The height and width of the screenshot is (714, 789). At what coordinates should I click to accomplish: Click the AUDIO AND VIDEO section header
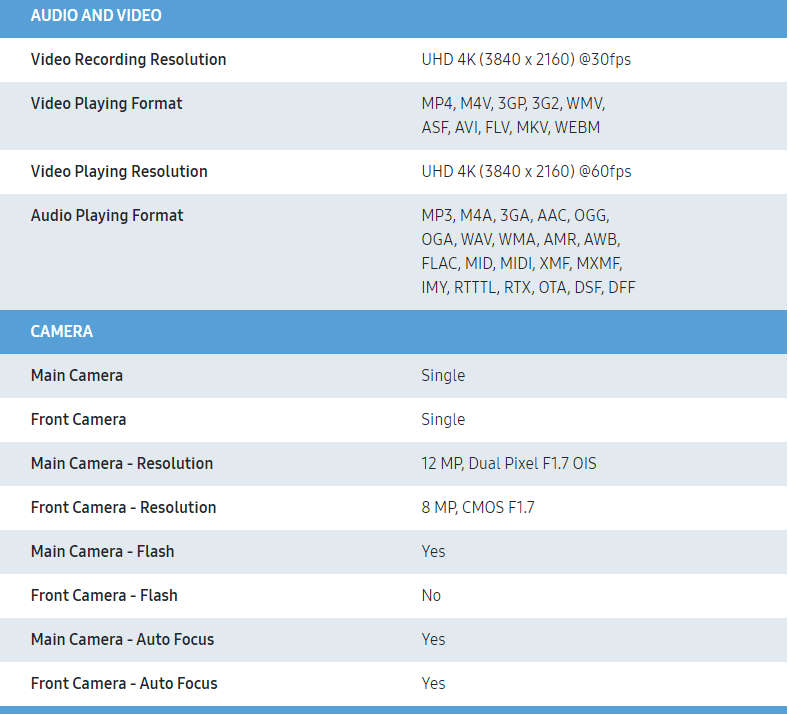[x=96, y=16]
